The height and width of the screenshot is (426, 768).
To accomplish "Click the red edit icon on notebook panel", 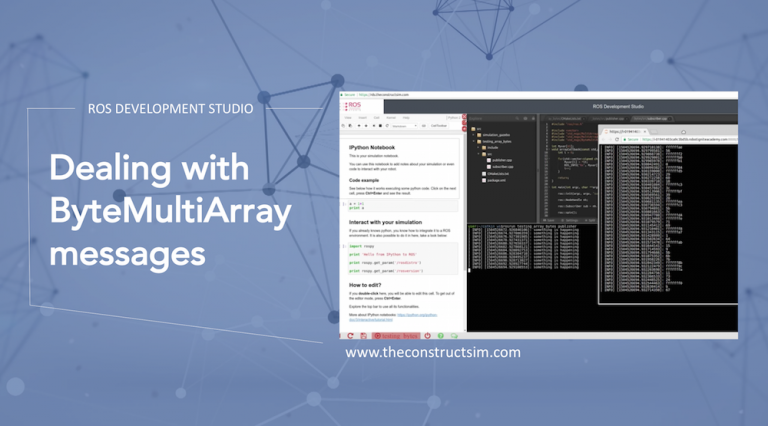I will click(464, 122).
